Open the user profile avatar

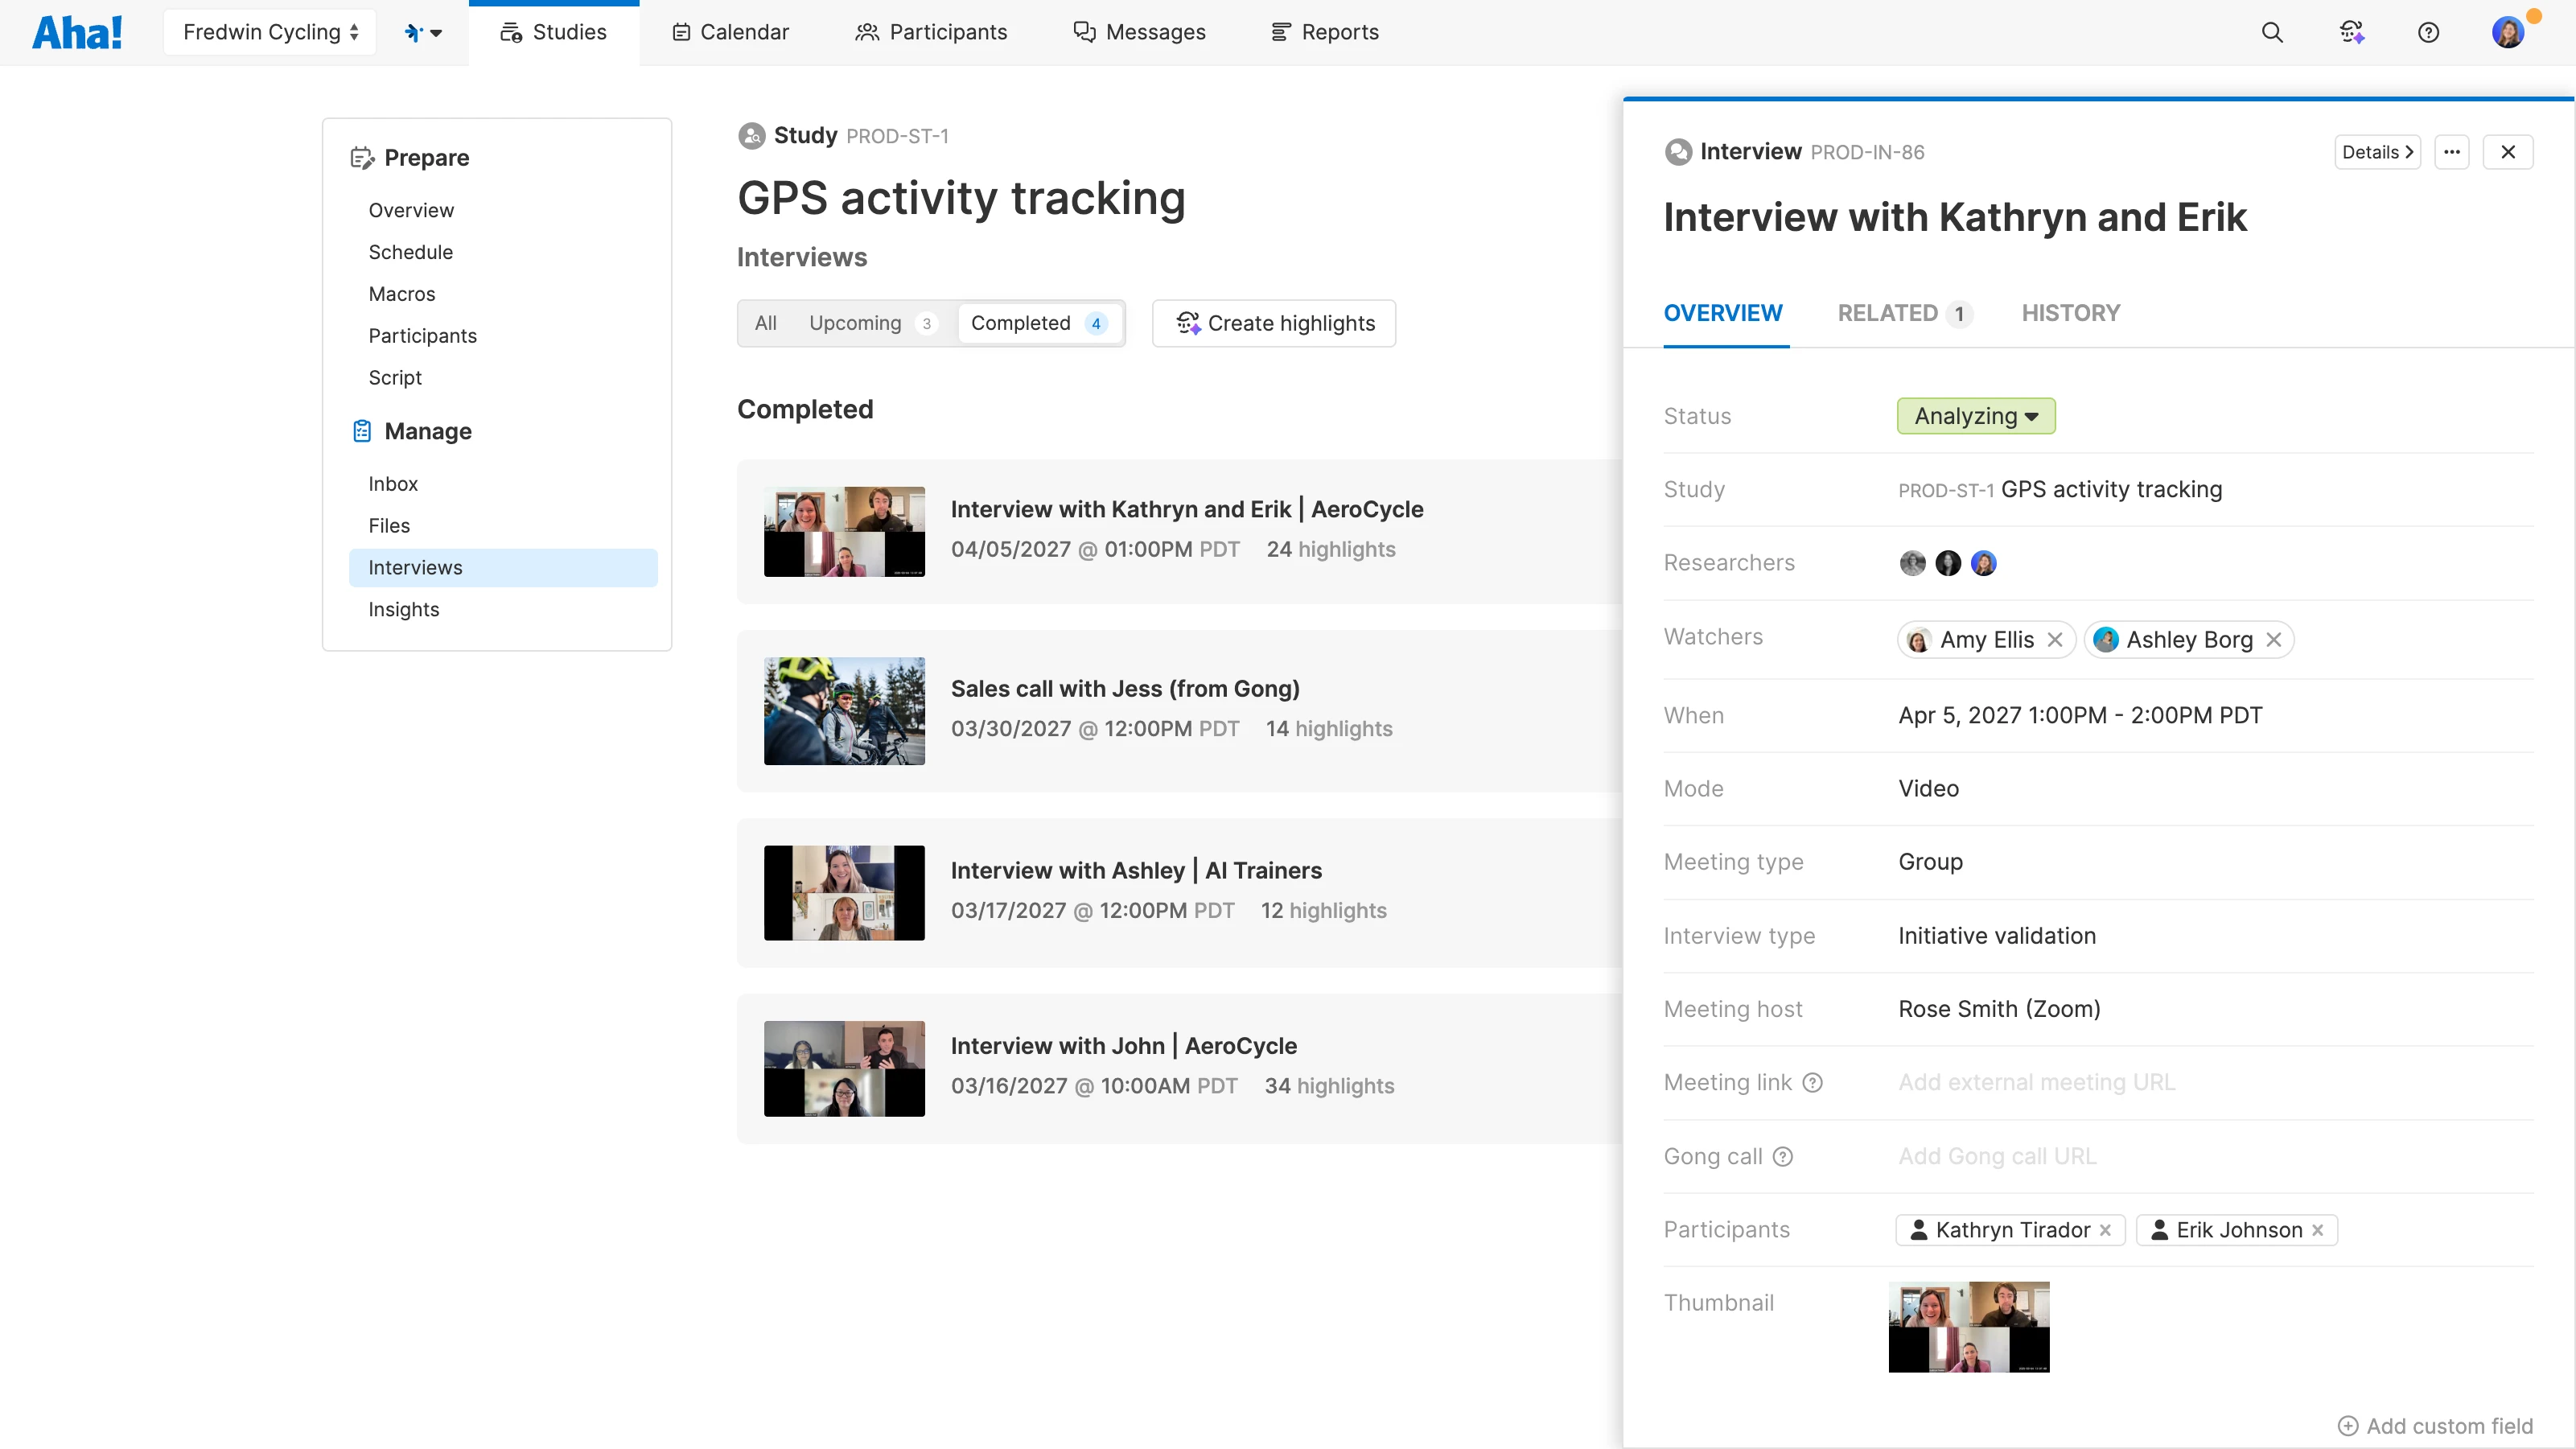[2508, 32]
